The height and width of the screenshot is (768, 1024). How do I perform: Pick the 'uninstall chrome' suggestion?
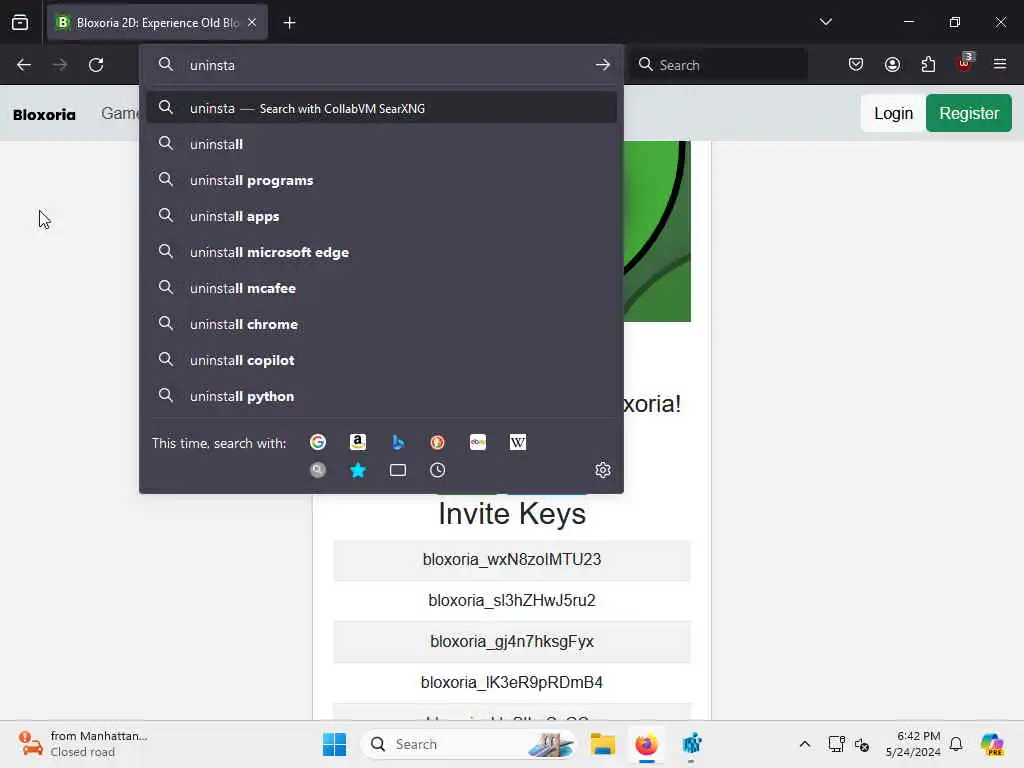(x=381, y=324)
